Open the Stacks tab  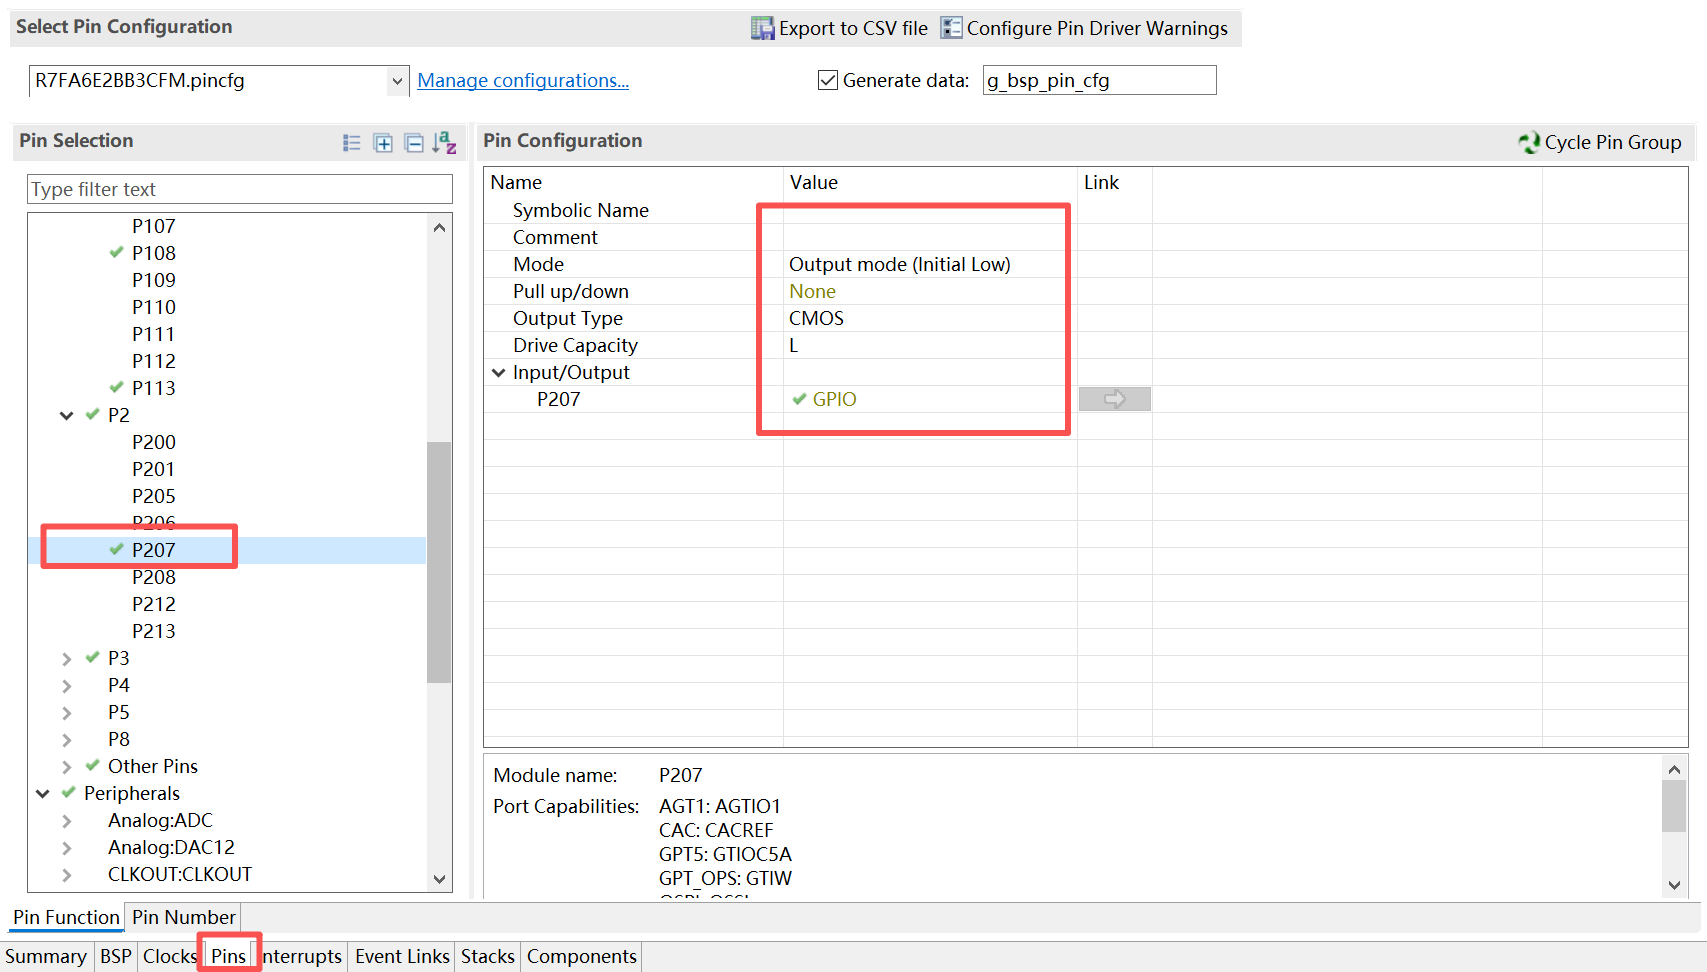[x=487, y=956]
